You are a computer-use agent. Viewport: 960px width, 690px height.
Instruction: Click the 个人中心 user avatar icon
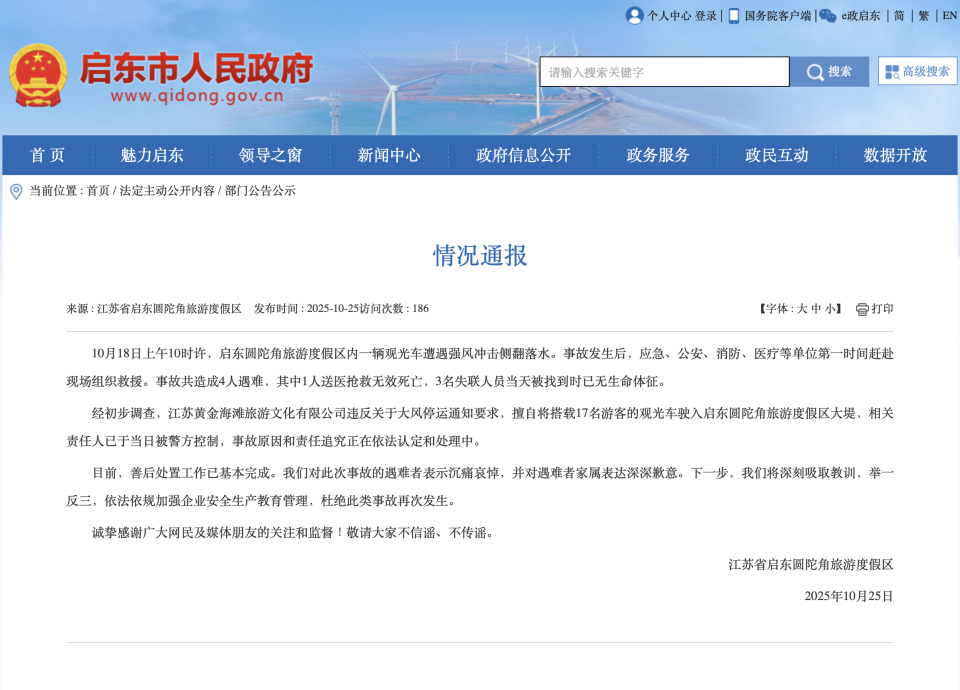(x=635, y=15)
